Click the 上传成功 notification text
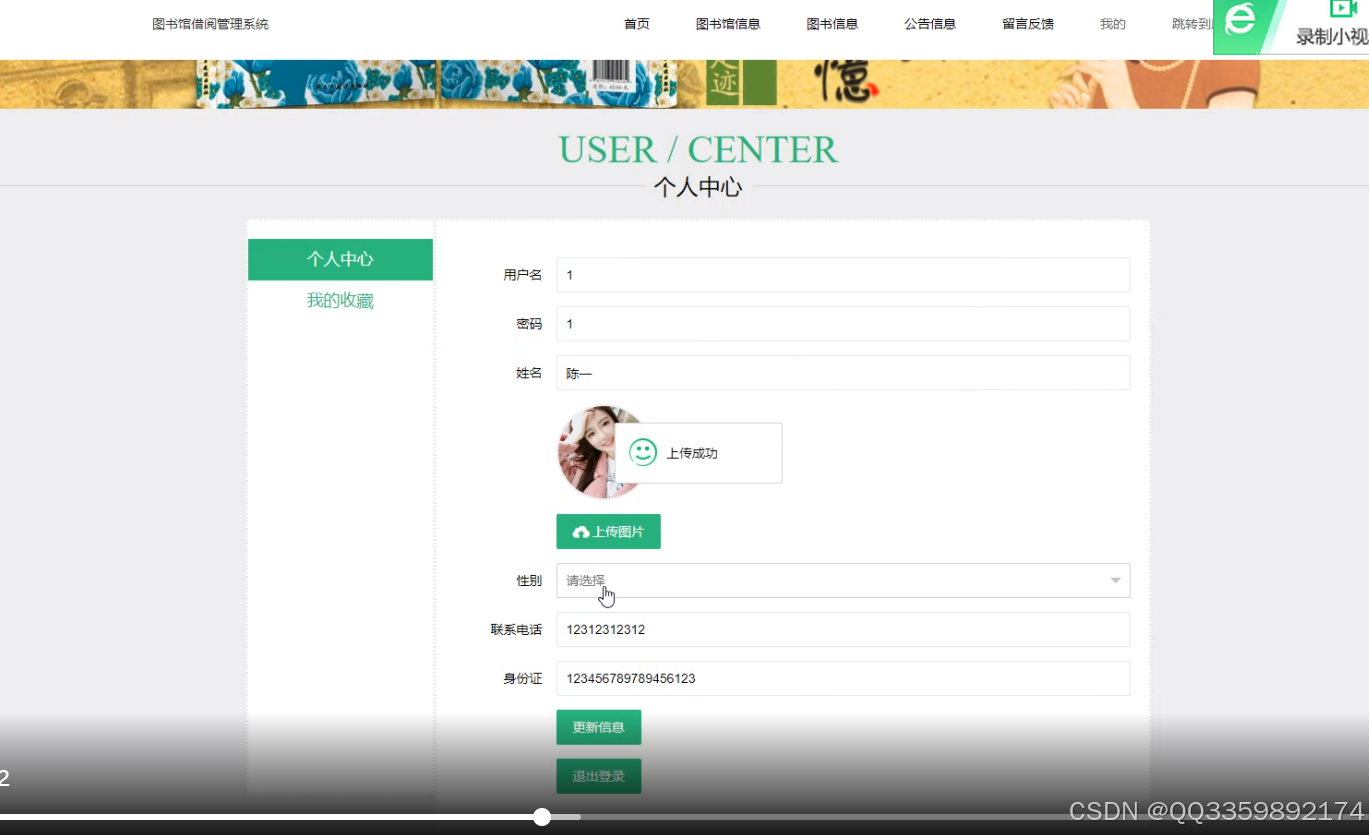The image size is (1369, 835). coord(692,453)
